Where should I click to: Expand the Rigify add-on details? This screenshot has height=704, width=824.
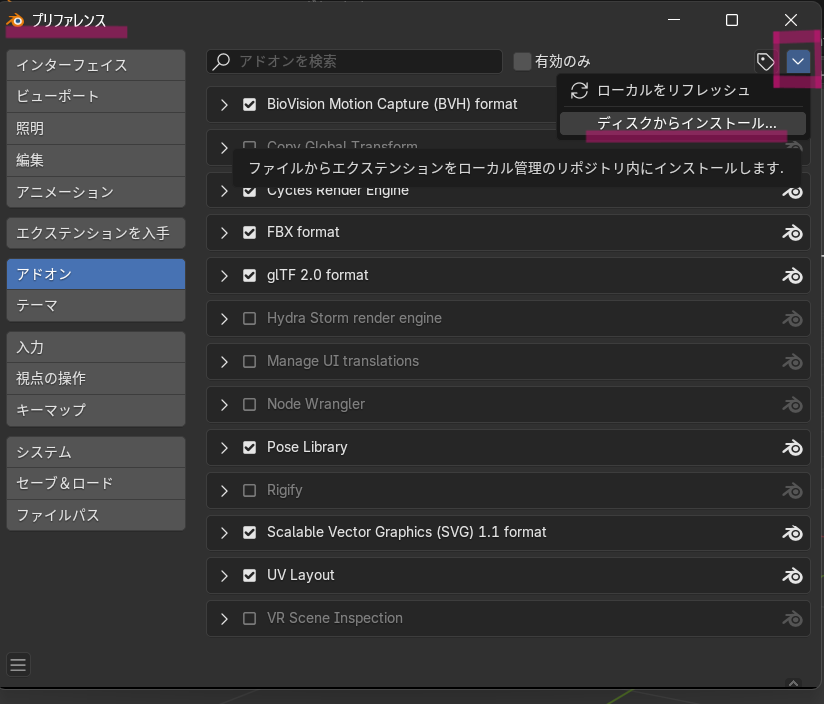(225, 490)
